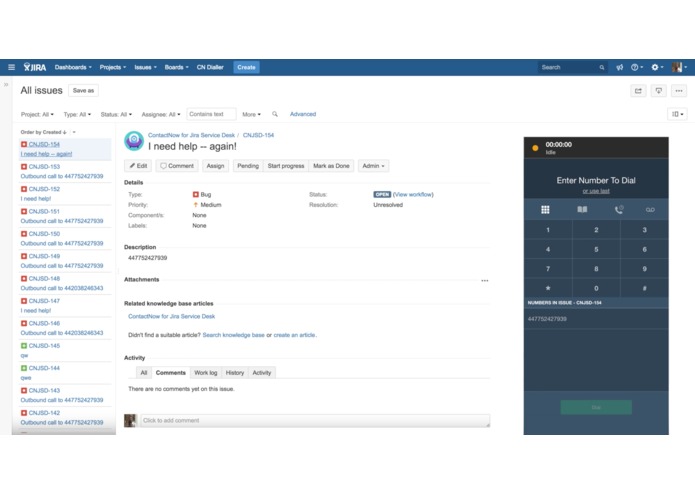The width and height of the screenshot is (695, 494).
Task: Open the Boards dropdown menu
Action: 176,67
